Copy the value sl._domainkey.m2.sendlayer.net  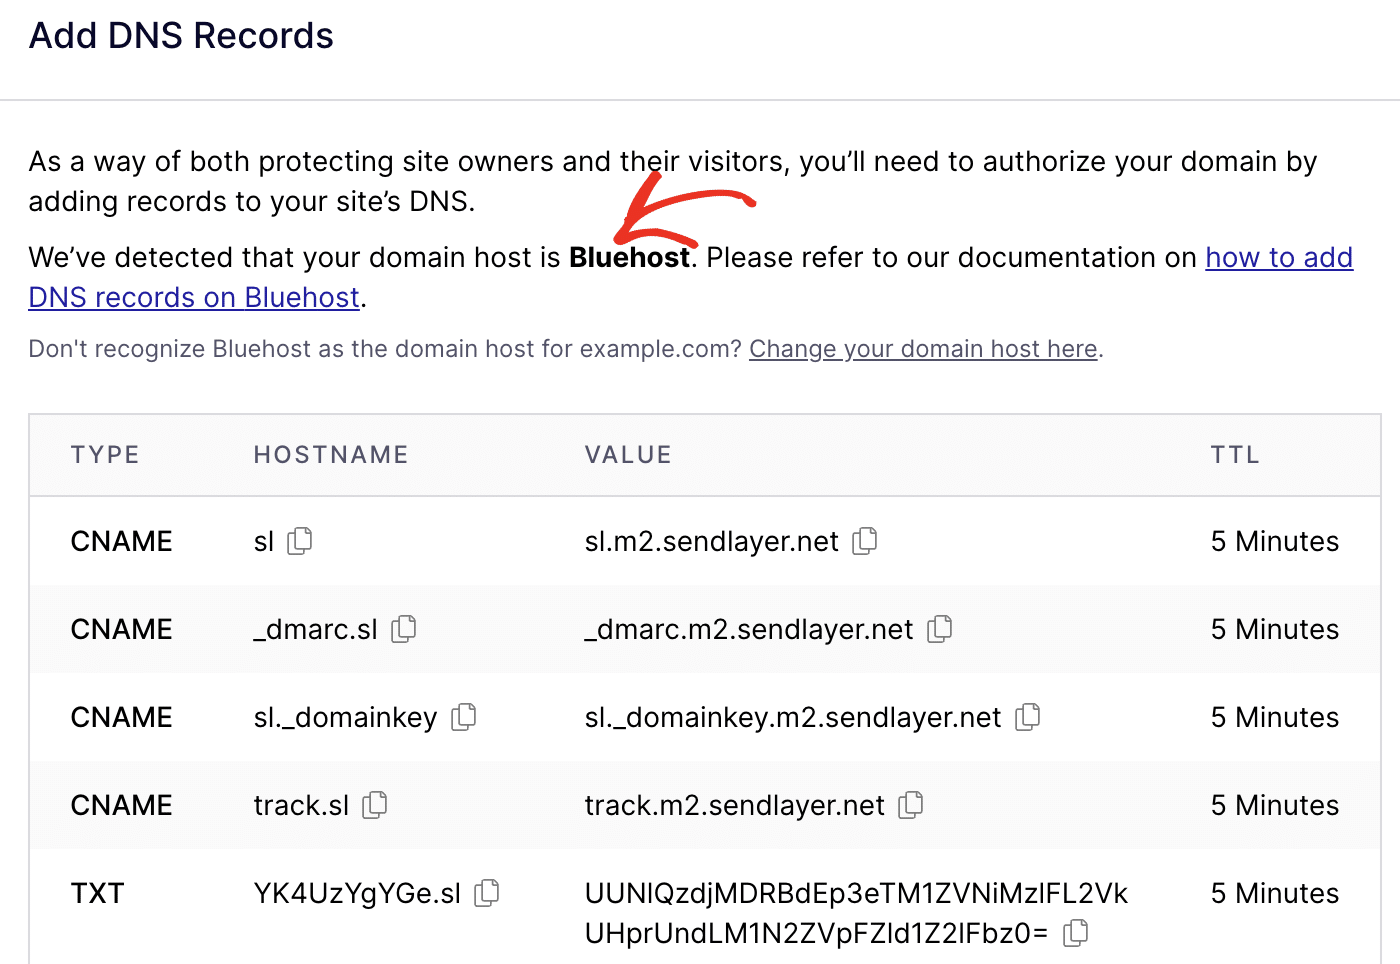tap(1028, 717)
